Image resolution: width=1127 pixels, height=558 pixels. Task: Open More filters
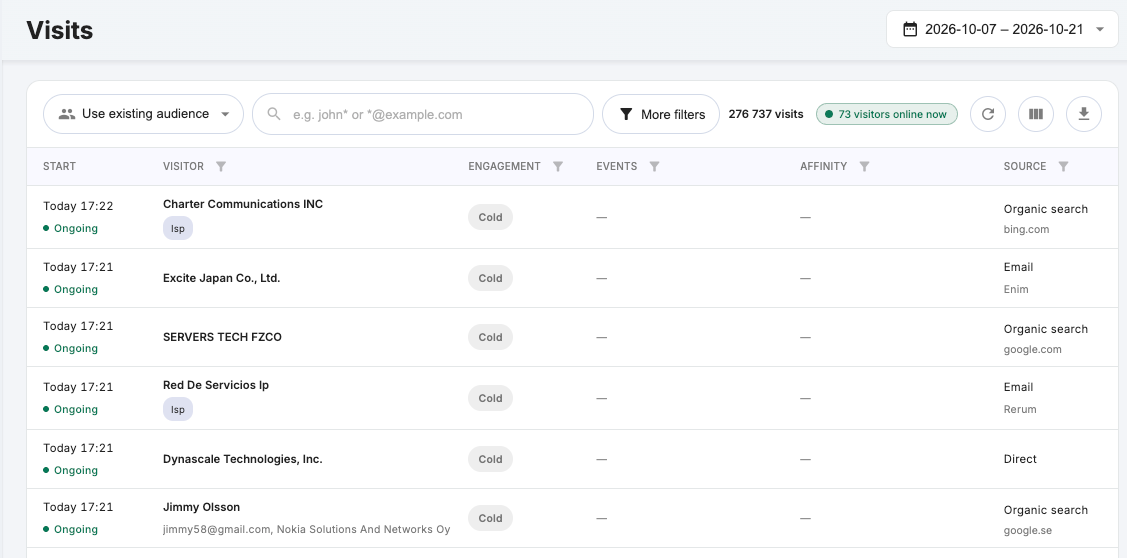pos(661,114)
